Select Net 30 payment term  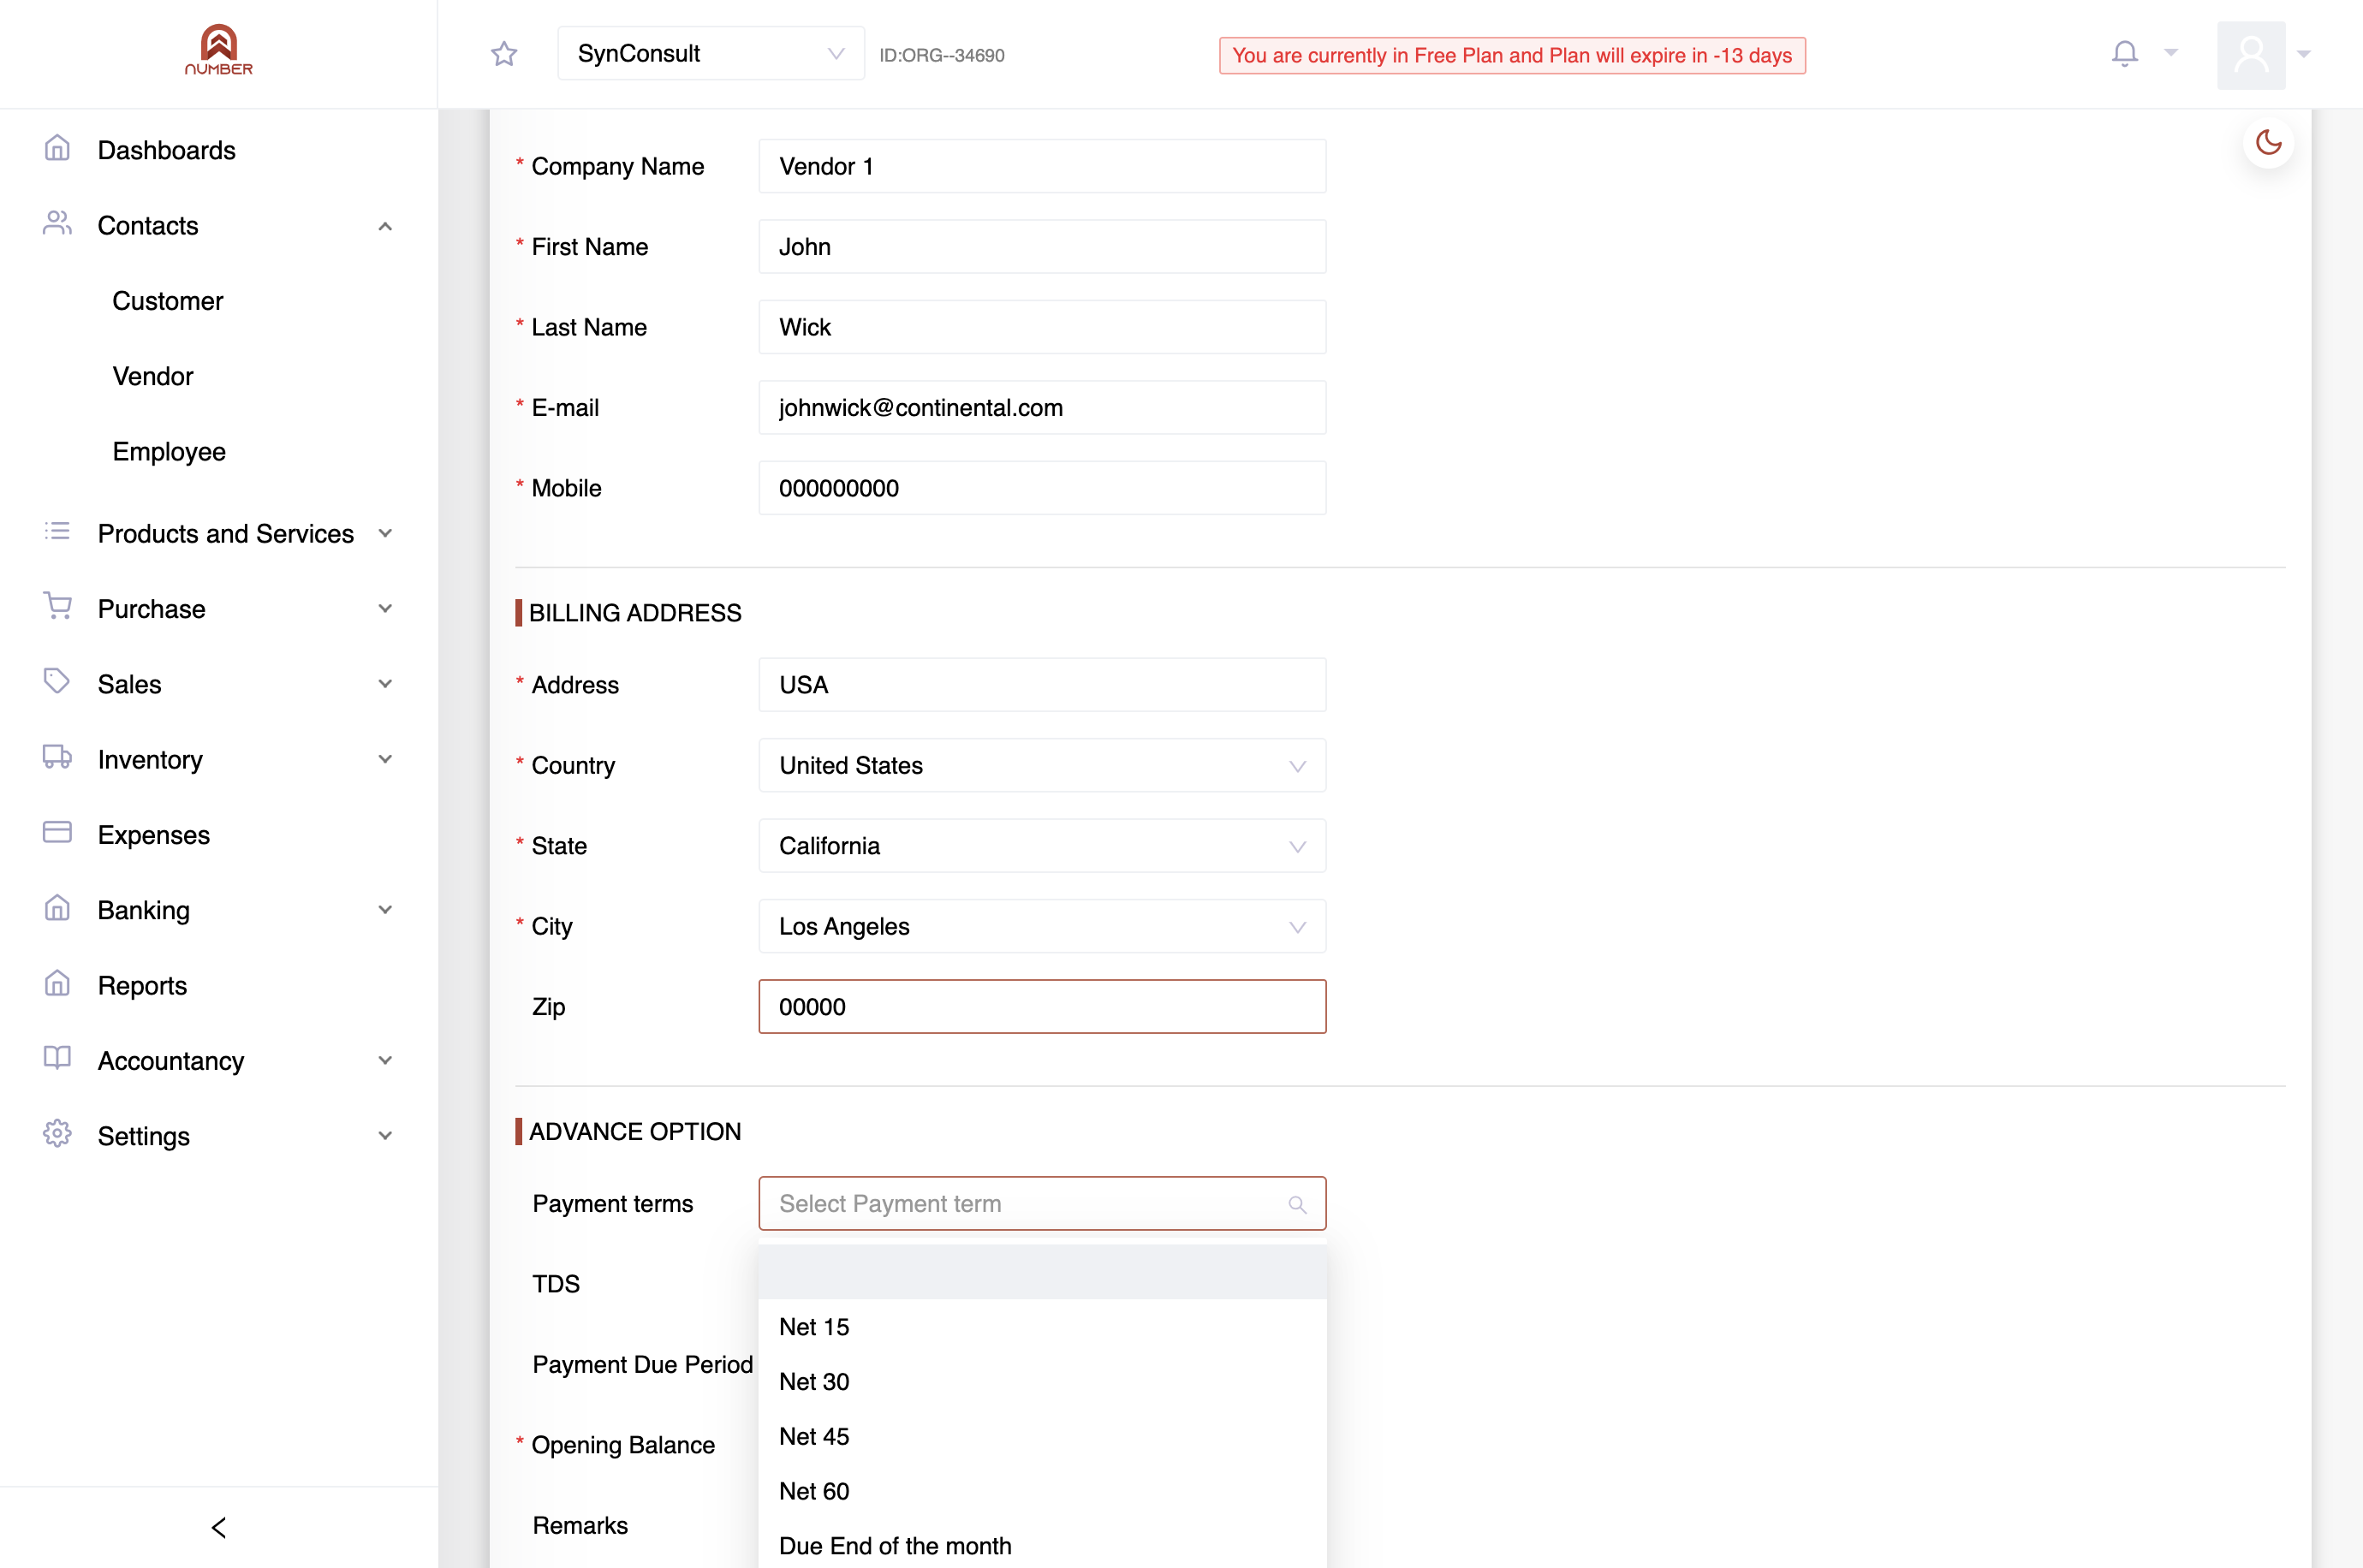pos(1042,1382)
